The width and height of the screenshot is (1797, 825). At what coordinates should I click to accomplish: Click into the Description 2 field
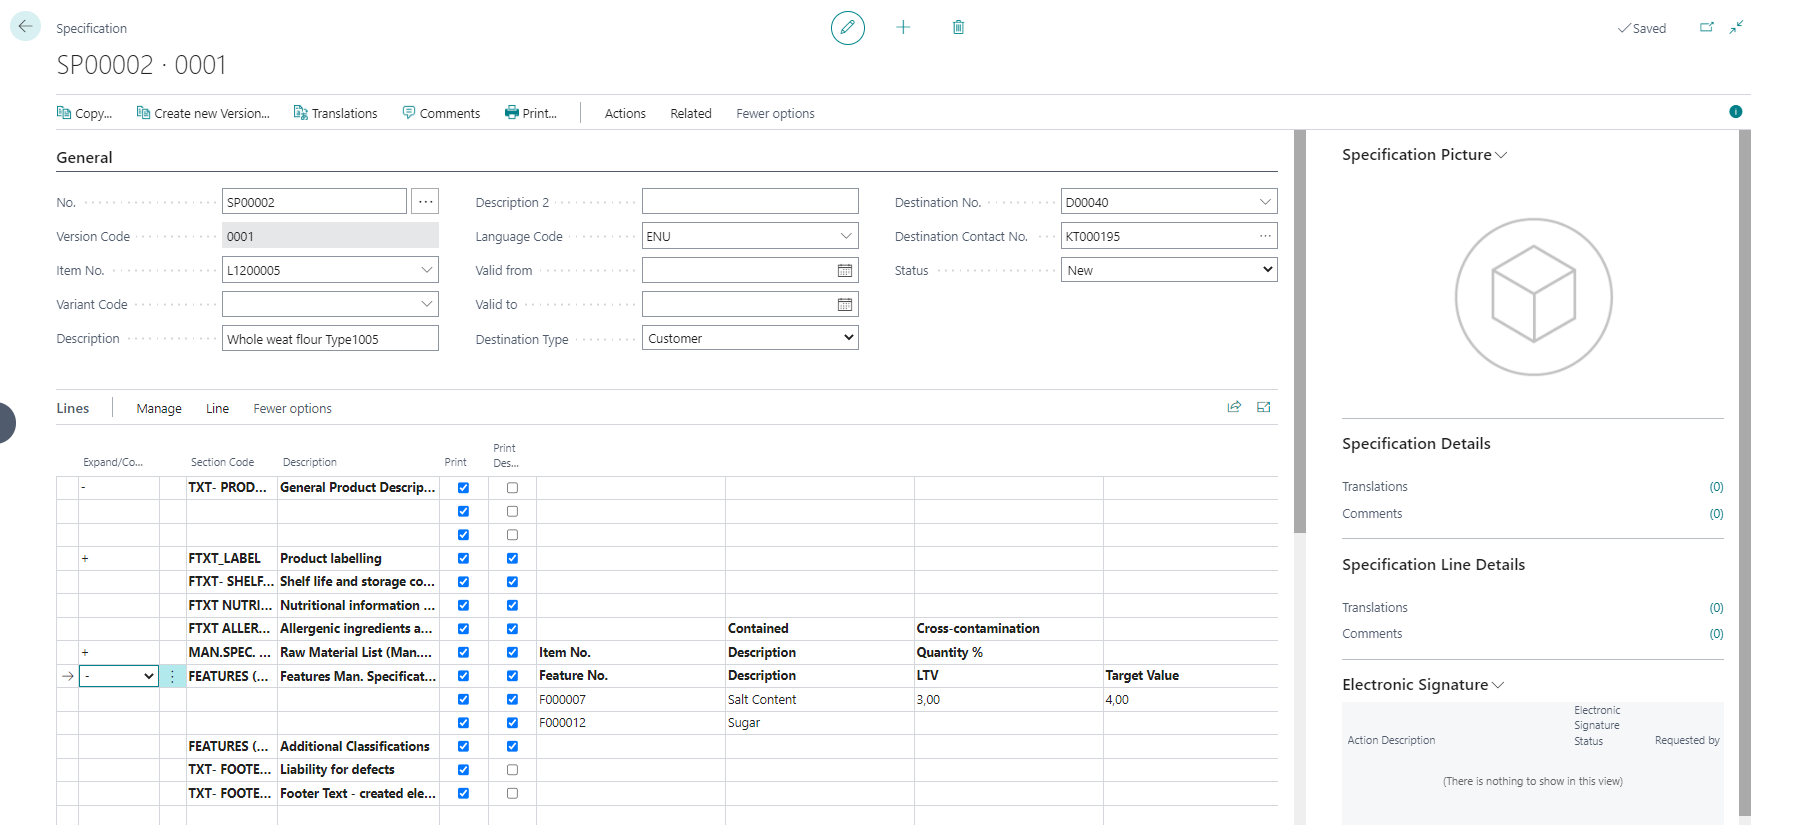coord(750,202)
